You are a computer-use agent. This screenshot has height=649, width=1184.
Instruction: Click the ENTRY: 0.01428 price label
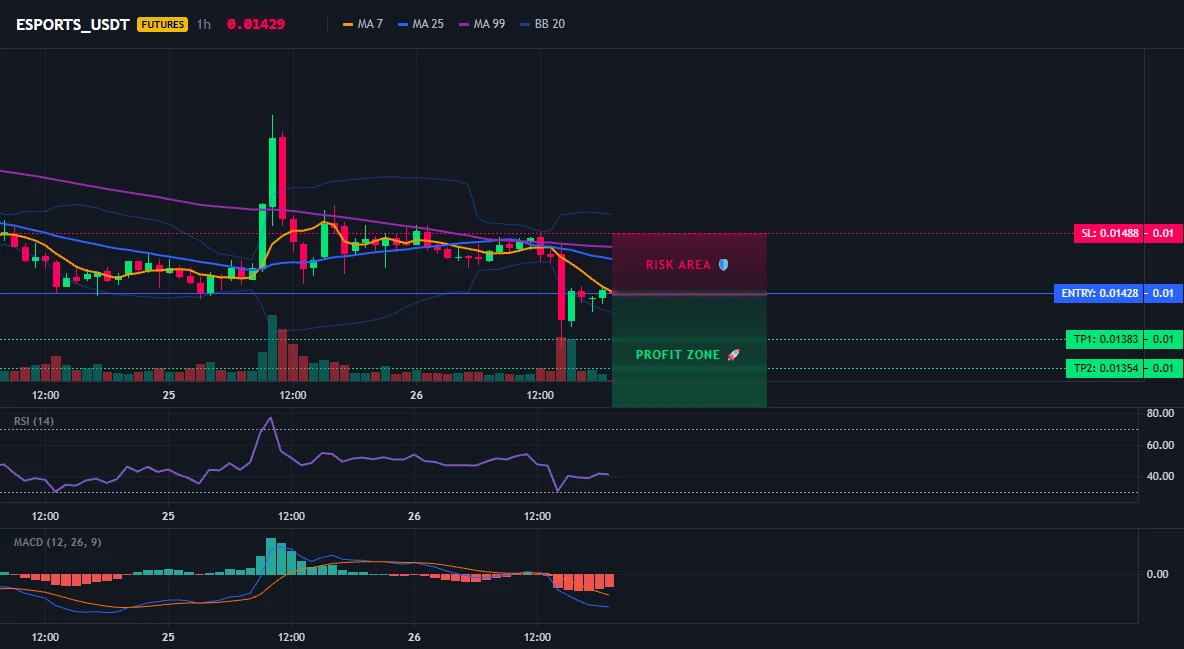point(1098,293)
